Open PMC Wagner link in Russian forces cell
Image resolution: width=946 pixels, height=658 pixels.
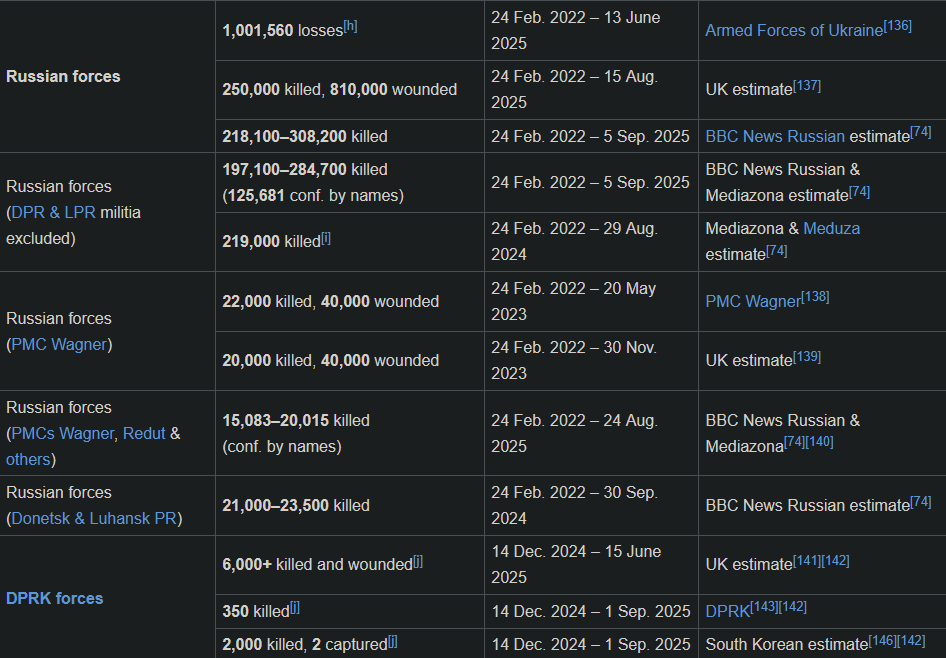[x=59, y=344]
